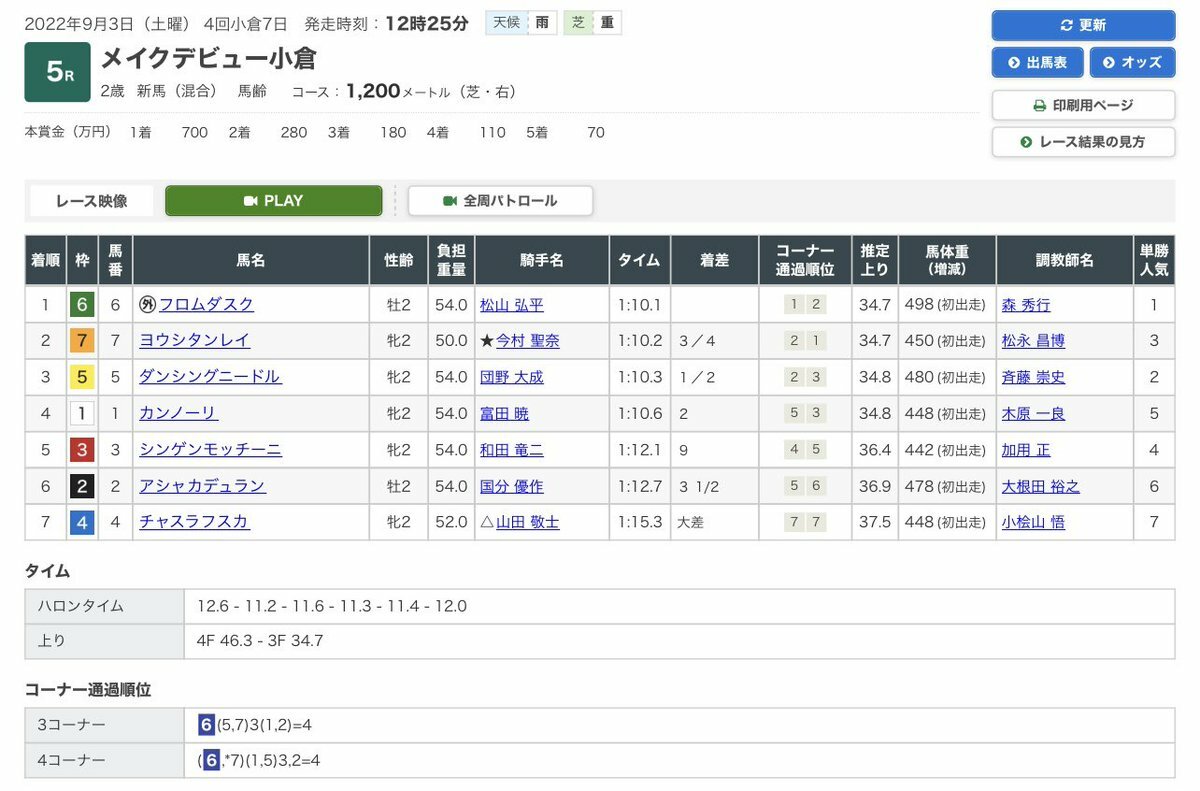Image resolution: width=1200 pixels, height=791 pixels.
Task: Click the green frame number 6 badge
Action: (82, 305)
